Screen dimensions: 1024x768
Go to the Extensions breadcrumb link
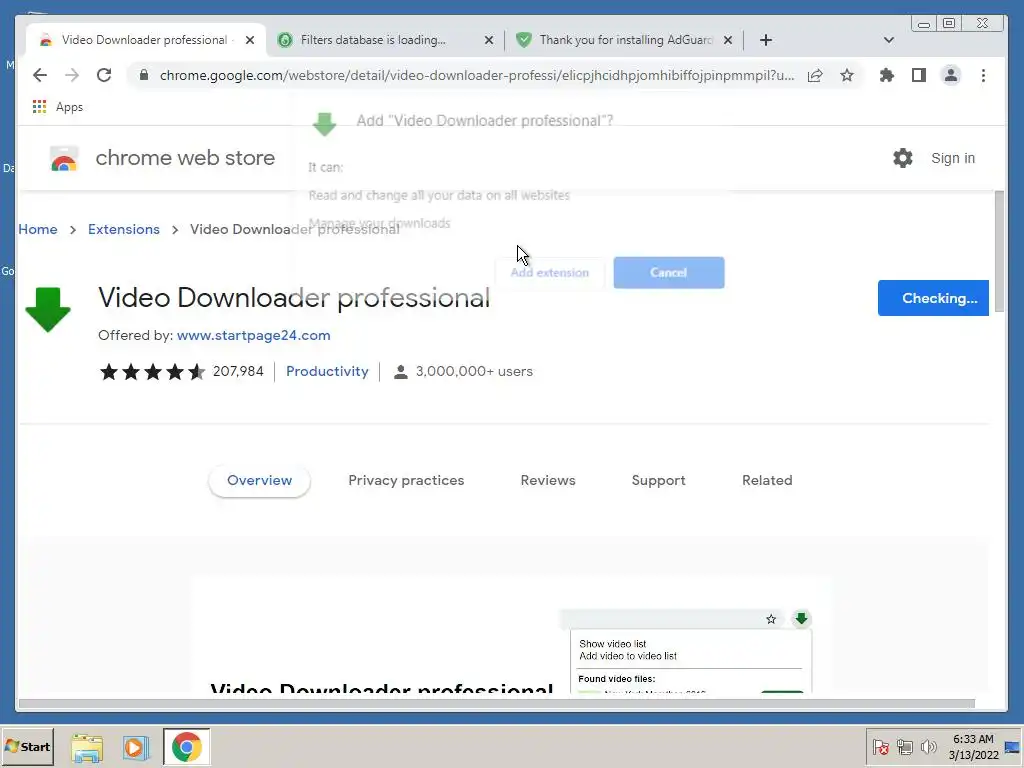(x=123, y=229)
